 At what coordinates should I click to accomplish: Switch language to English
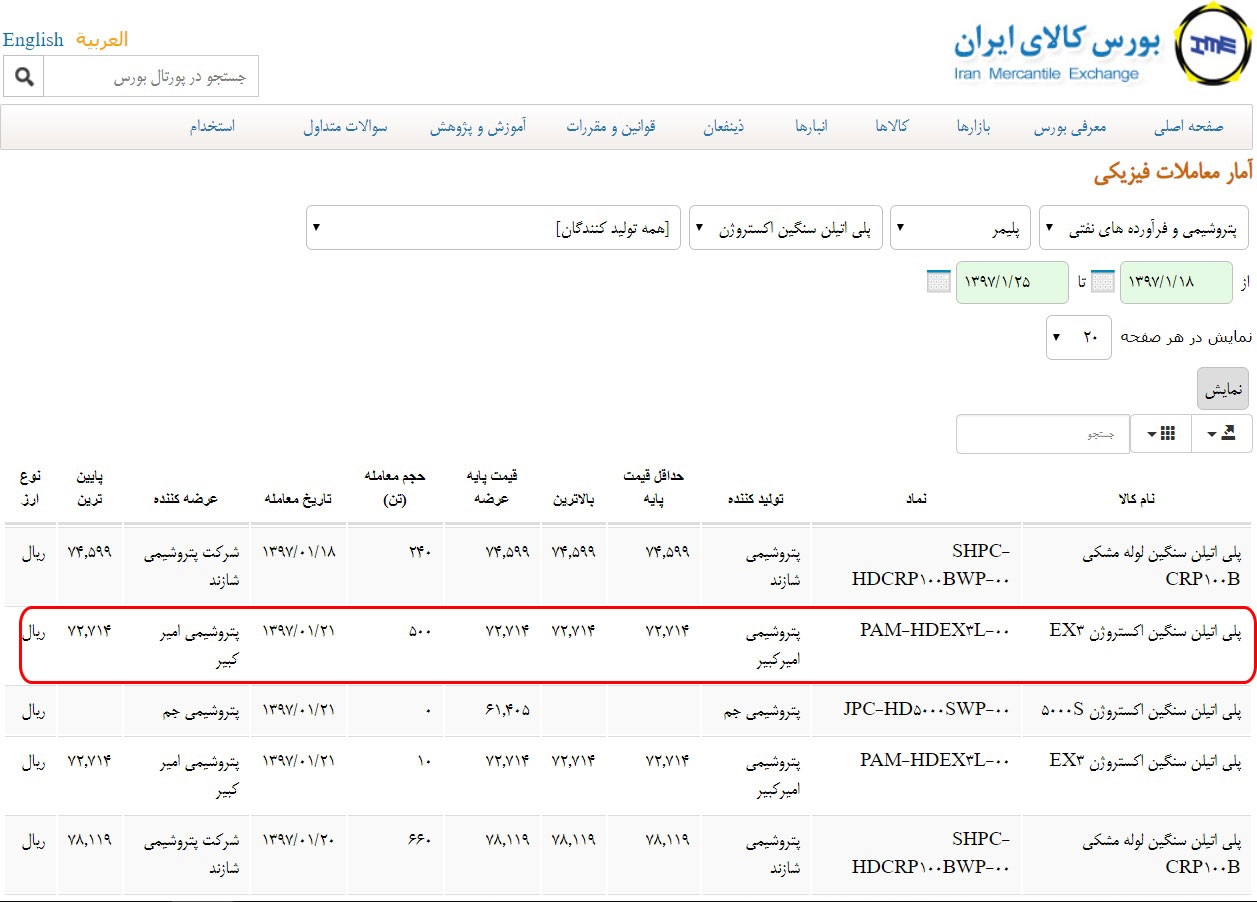(33, 40)
